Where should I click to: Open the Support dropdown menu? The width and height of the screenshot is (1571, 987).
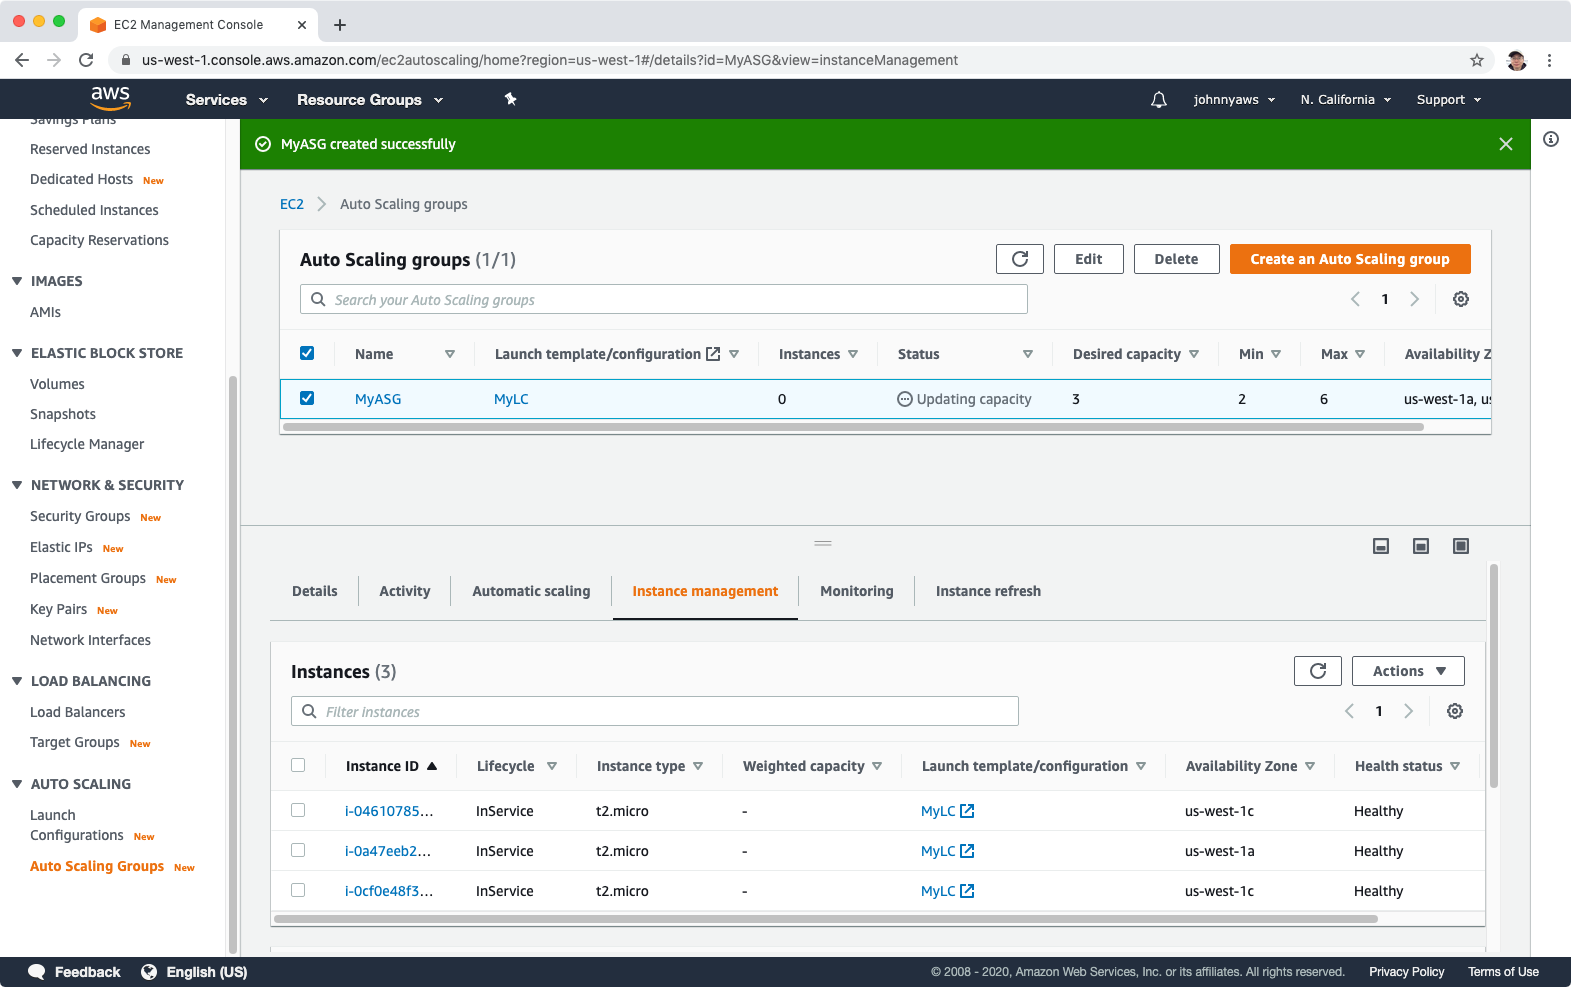[x=1449, y=100]
